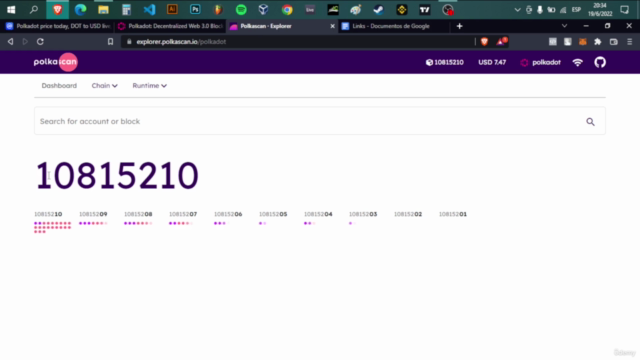Click header block number 10815210

[x=445, y=62]
